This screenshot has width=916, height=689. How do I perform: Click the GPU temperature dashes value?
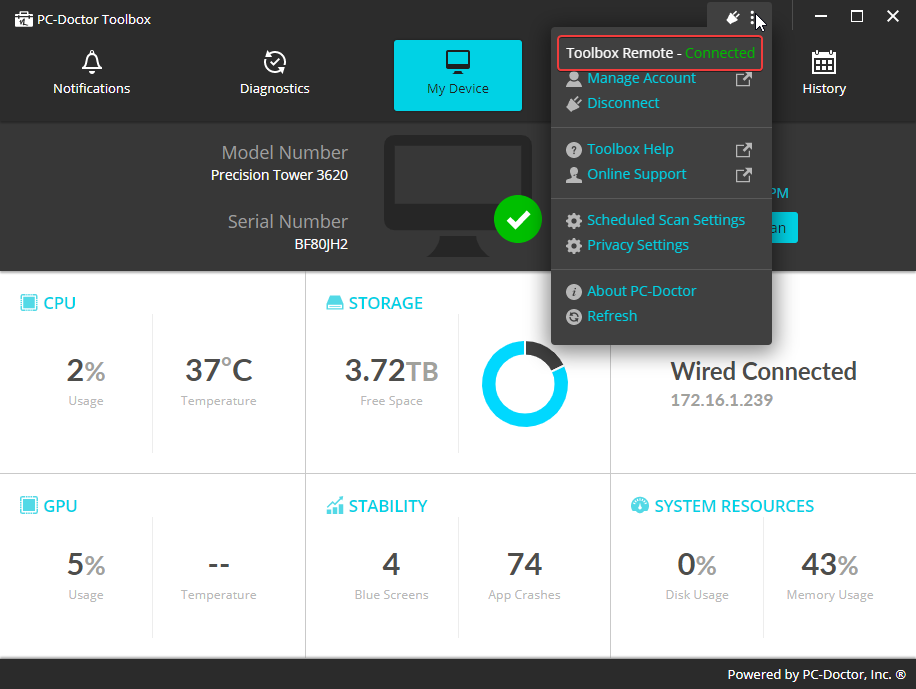tap(218, 565)
